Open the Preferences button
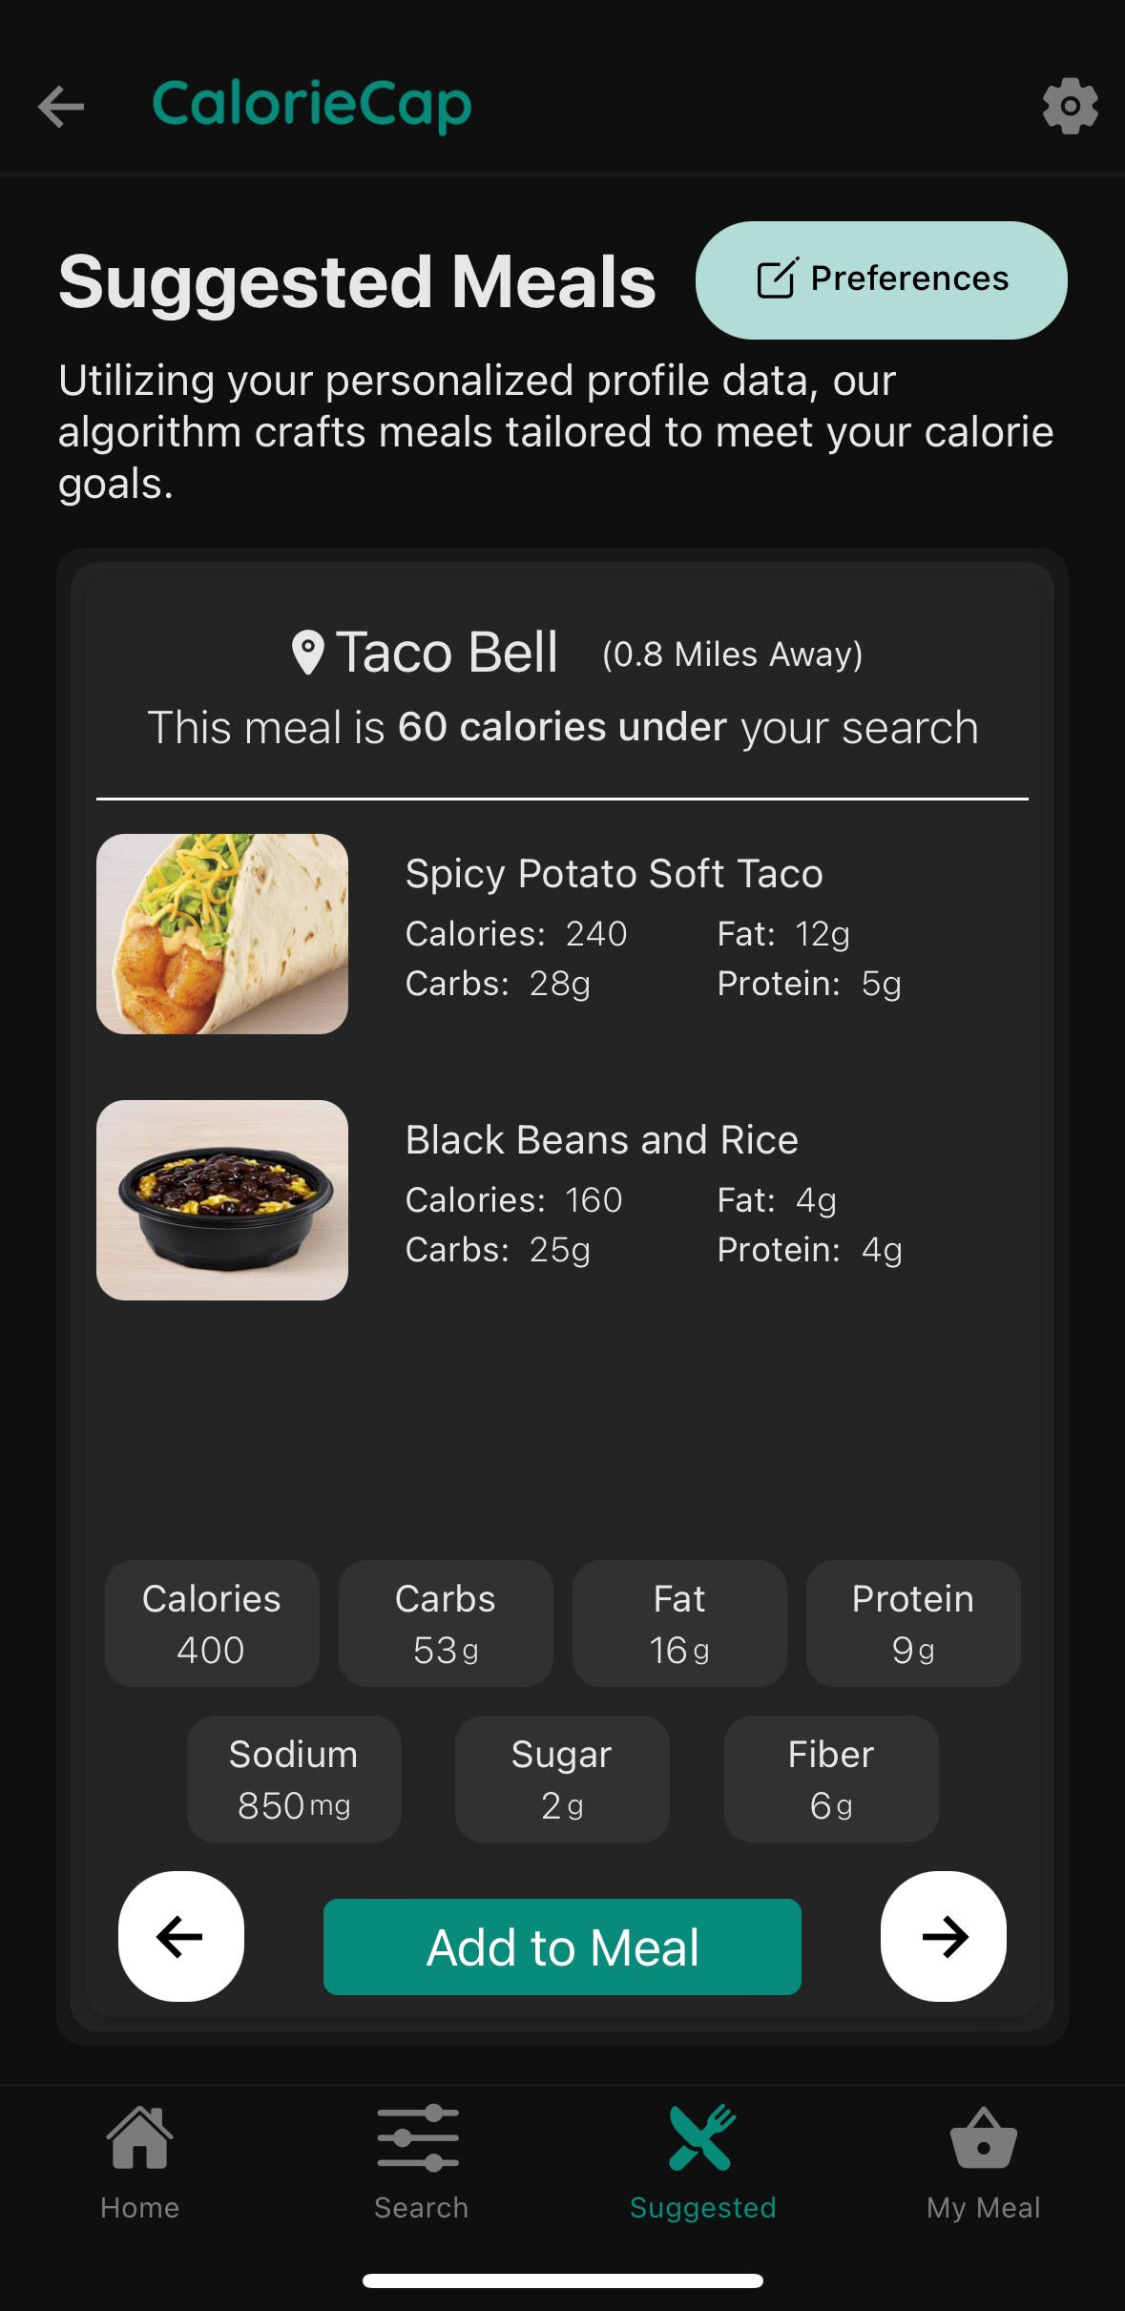The image size is (1125, 2311). [x=881, y=279]
